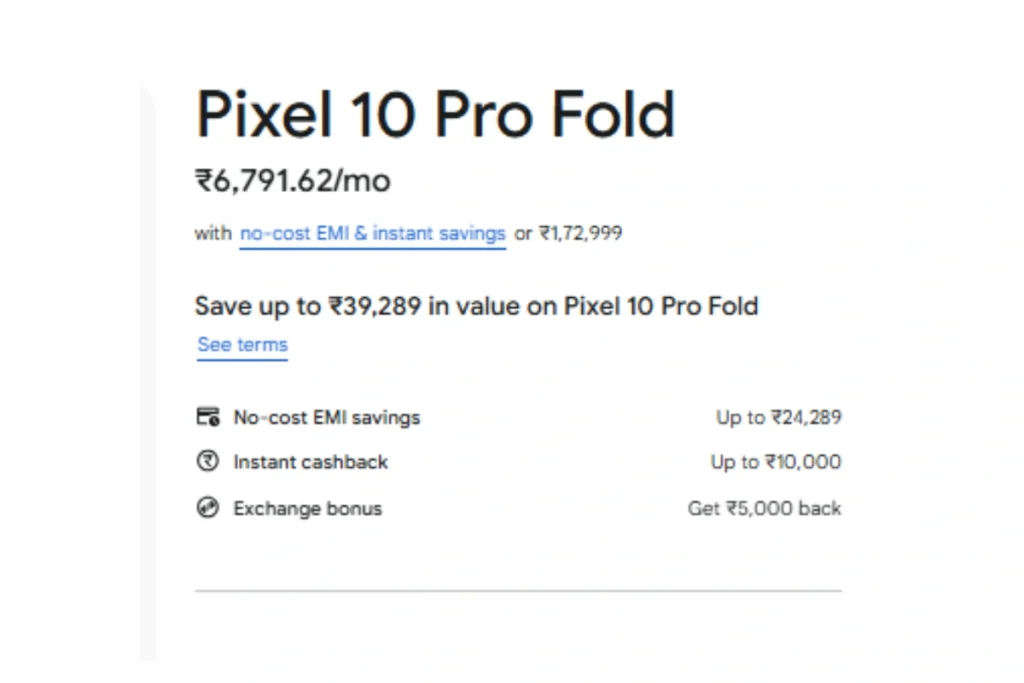Select the Exchange bonus label
The image size is (1024, 683).
pyautogui.click(x=307, y=509)
